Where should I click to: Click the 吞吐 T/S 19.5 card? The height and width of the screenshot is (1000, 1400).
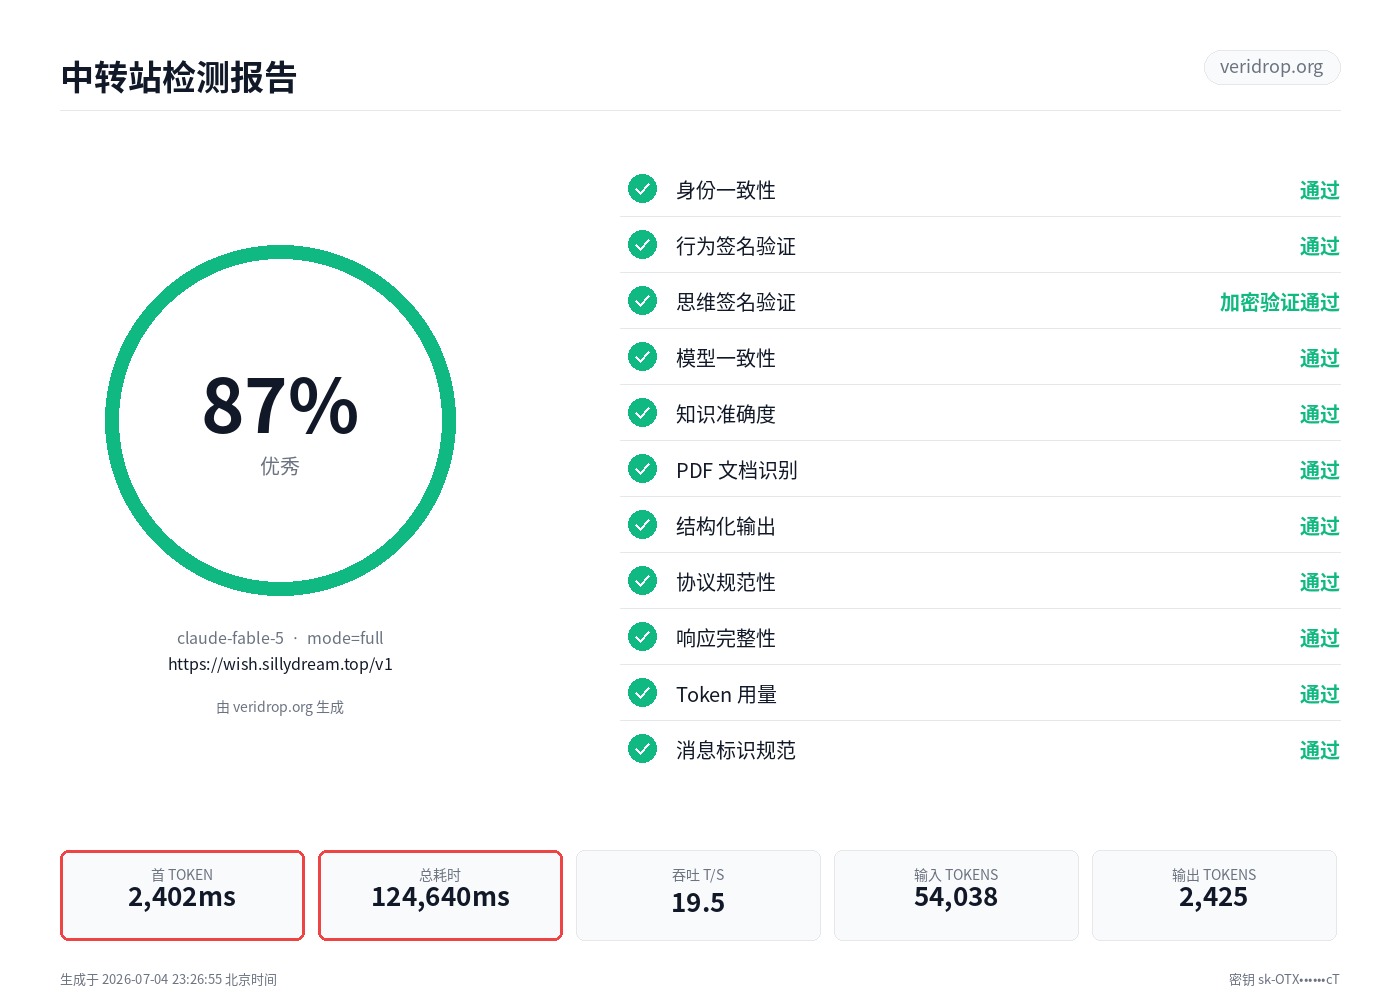click(x=698, y=895)
